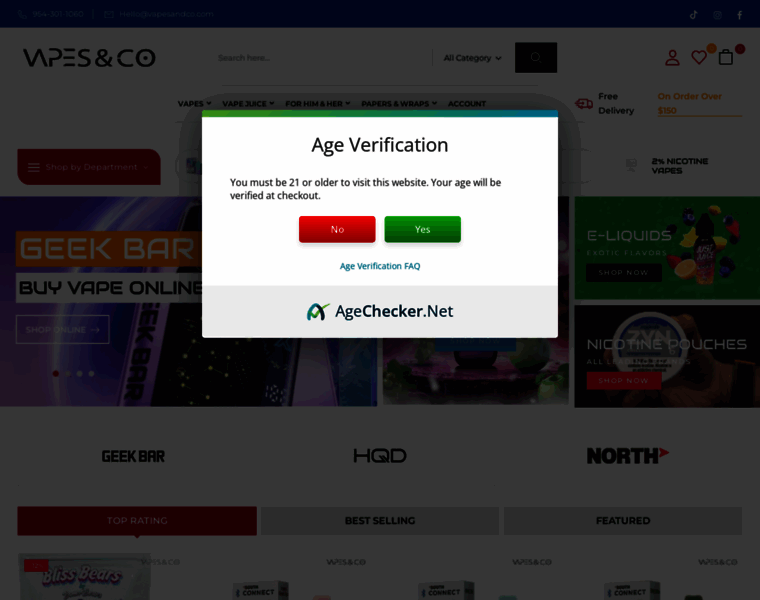Expand the FOR HIM & HER menu
This screenshot has width=760, height=600.
317,104
